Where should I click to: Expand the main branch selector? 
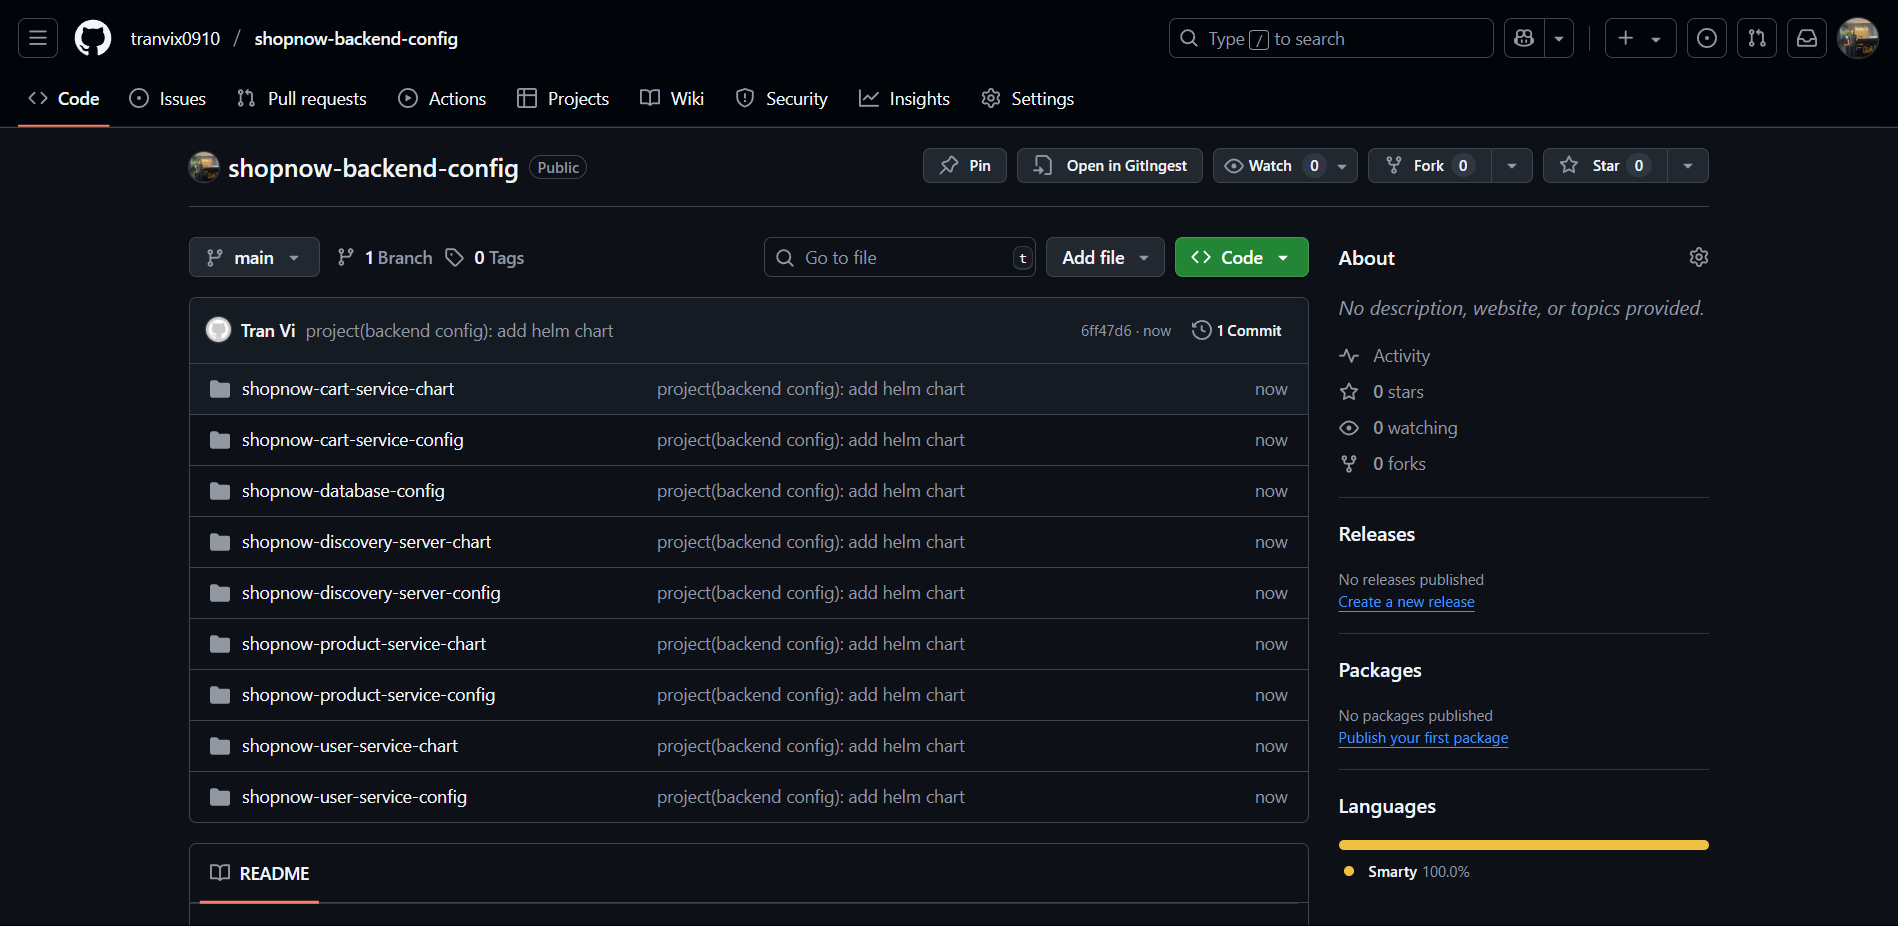click(x=253, y=257)
